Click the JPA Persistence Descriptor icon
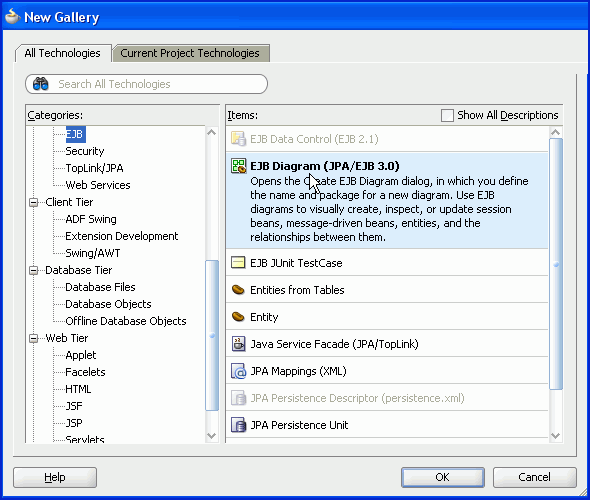This screenshot has width=590, height=500. pos(238,398)
